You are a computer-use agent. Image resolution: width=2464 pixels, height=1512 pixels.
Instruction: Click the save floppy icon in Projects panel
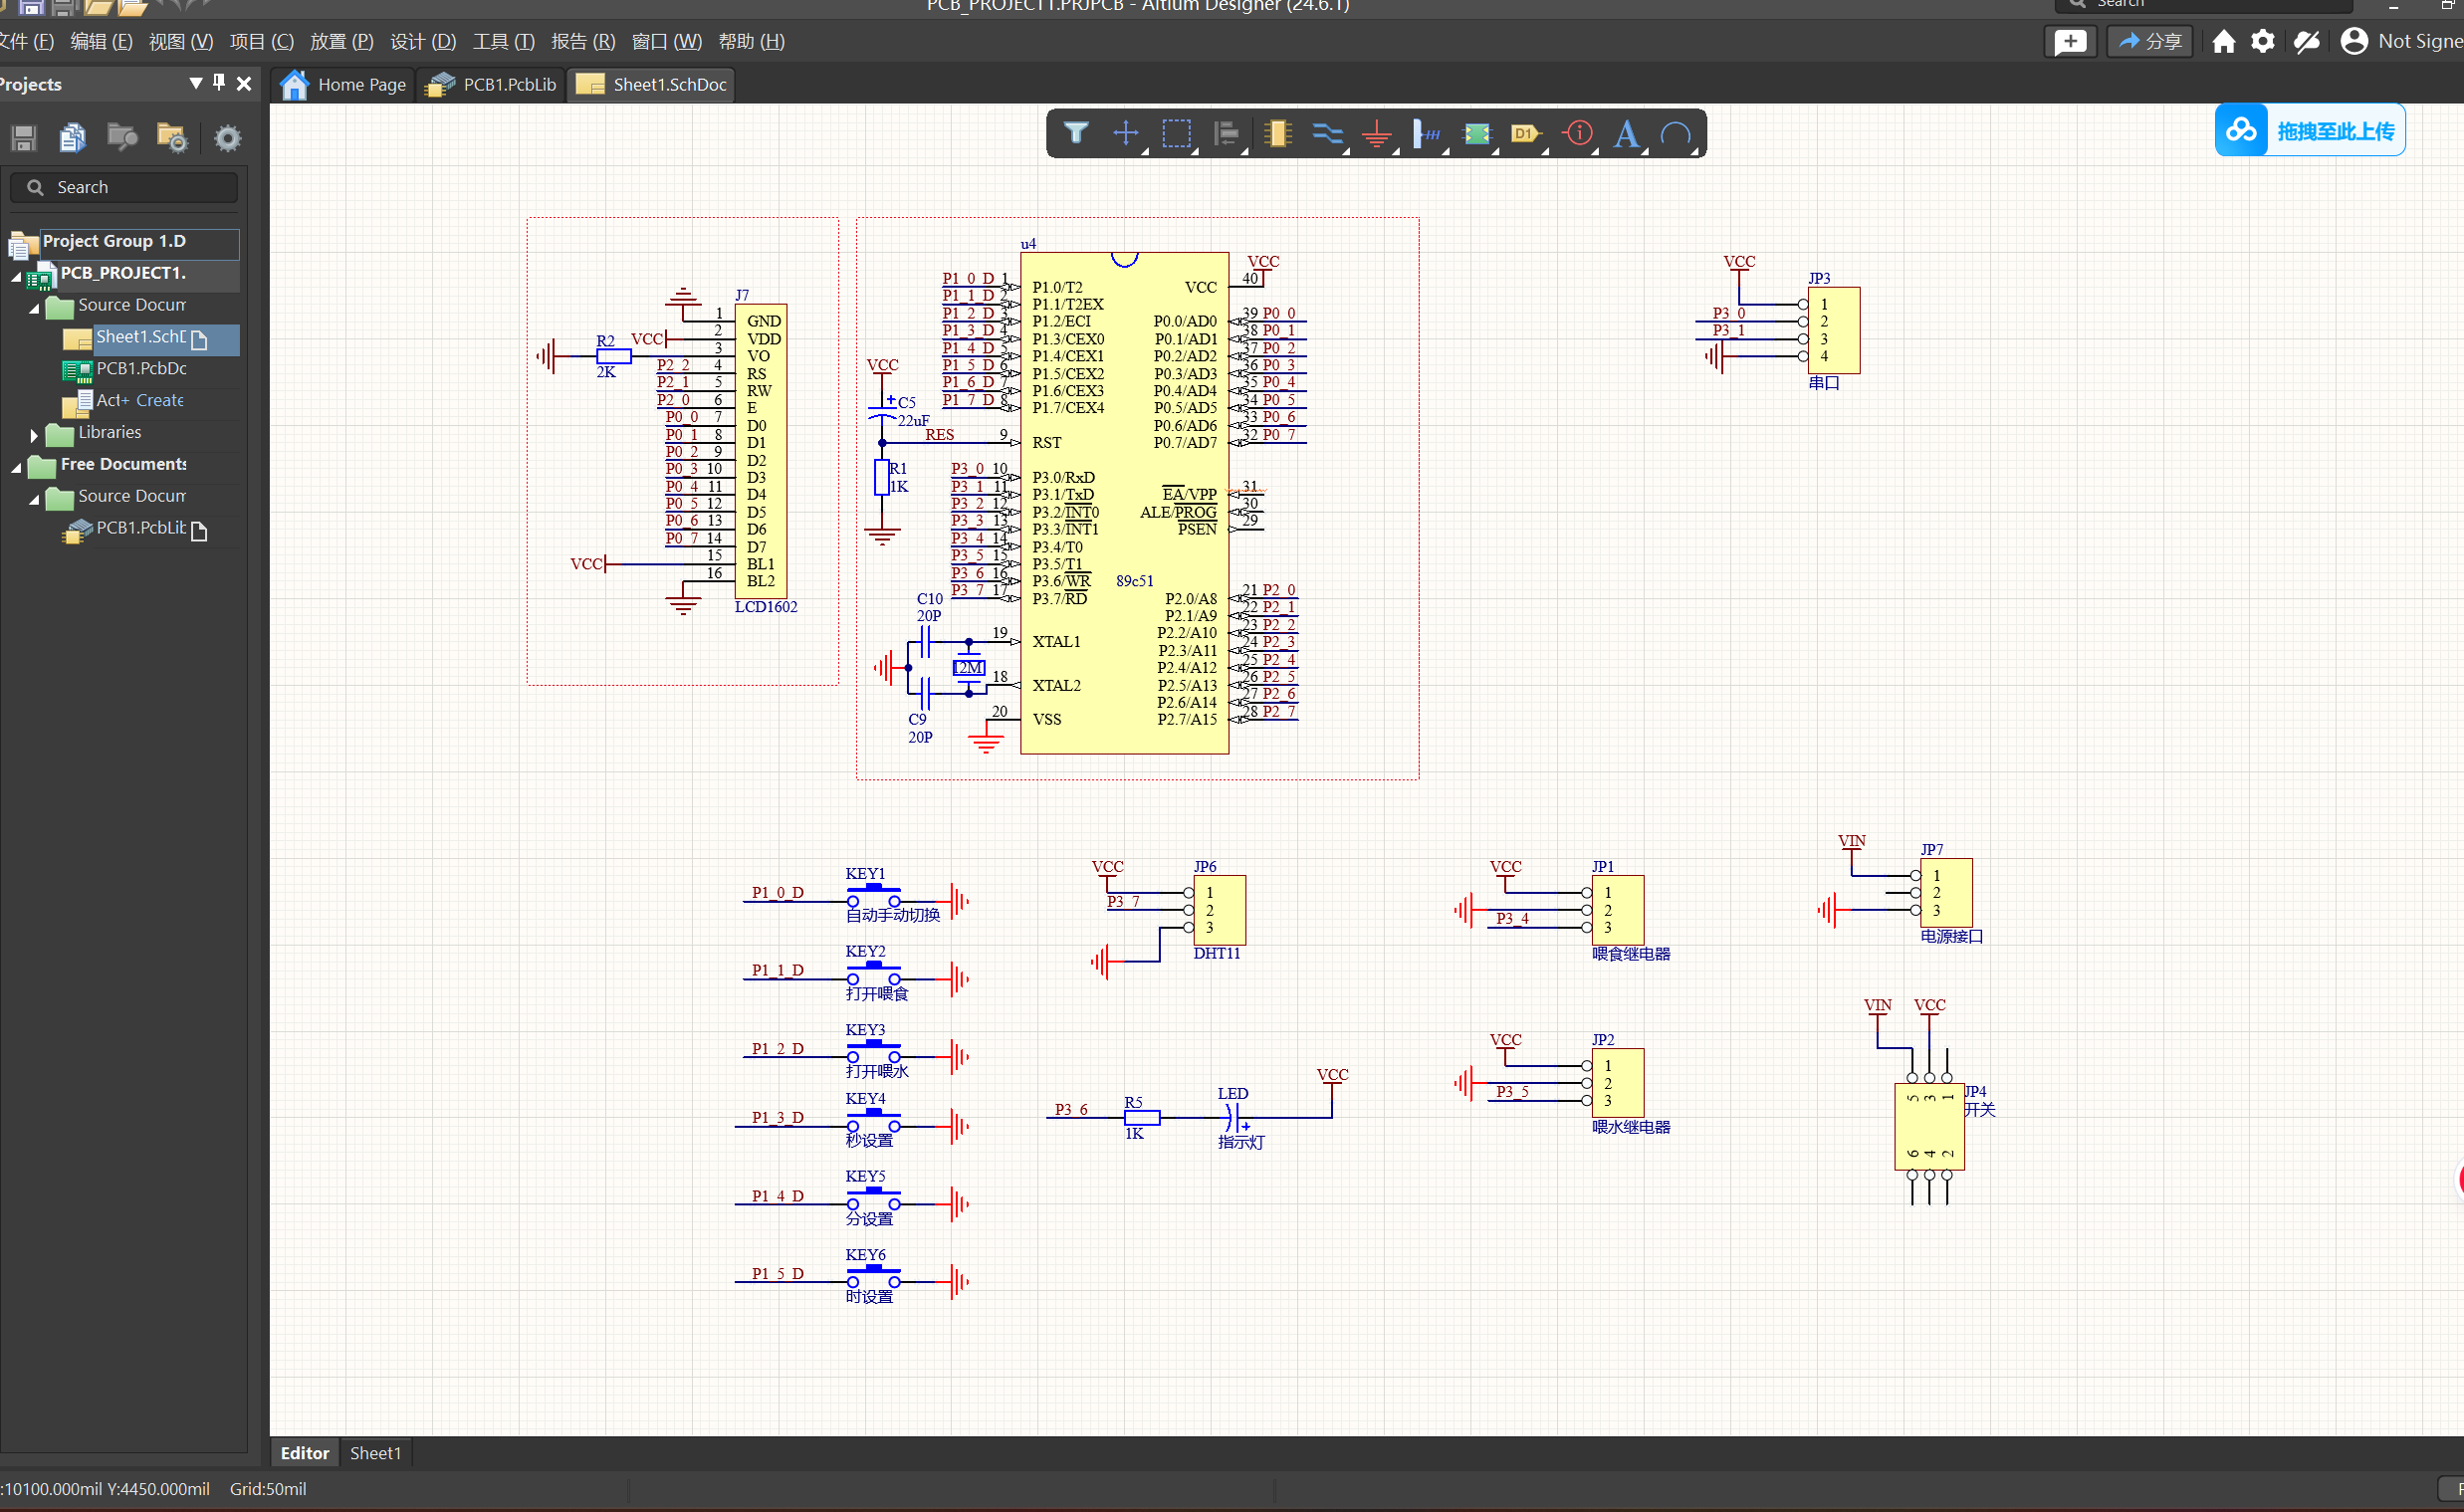[24, 138]
